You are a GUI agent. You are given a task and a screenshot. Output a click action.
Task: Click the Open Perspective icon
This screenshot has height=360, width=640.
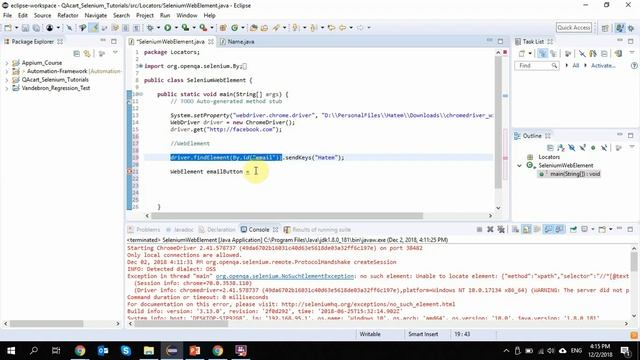coord(605,28)
